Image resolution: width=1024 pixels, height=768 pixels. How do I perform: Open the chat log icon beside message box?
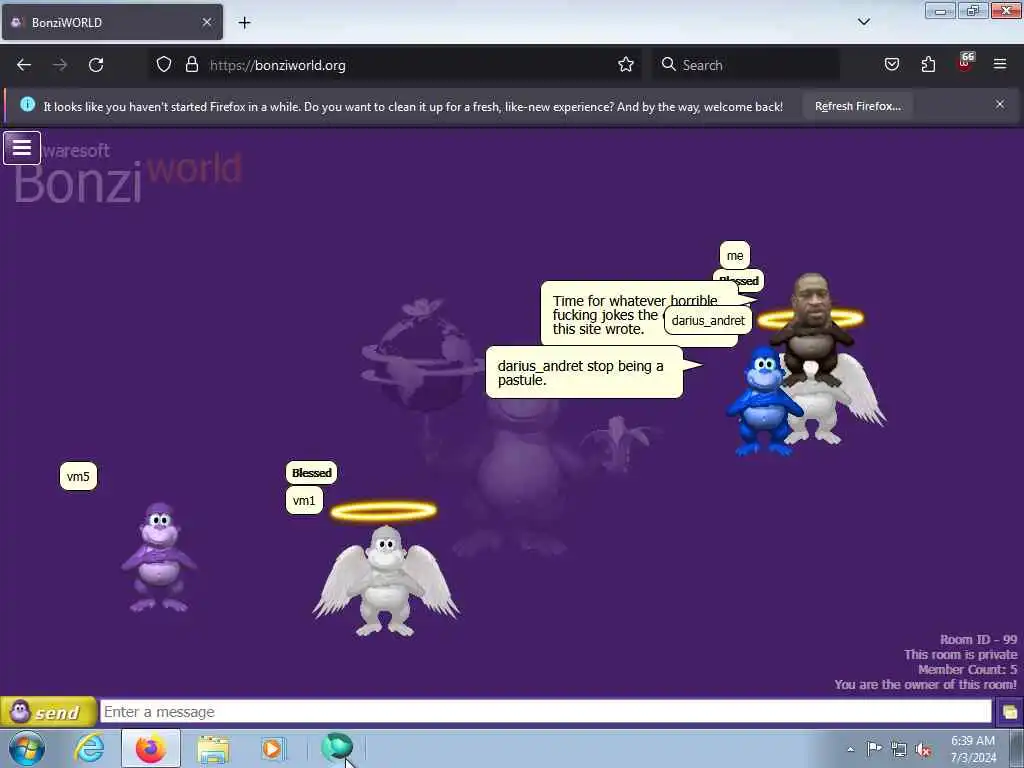coord(1009,712)
